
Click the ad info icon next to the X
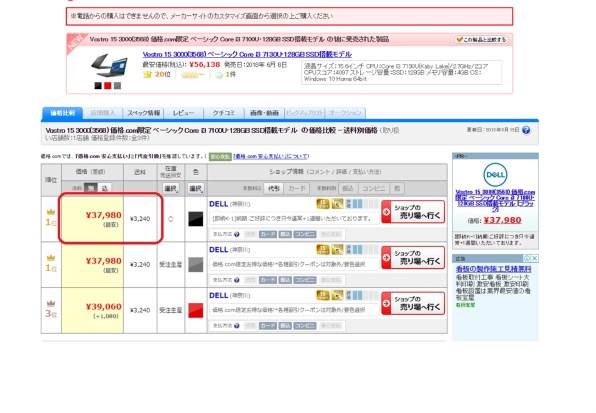[527, 258]
